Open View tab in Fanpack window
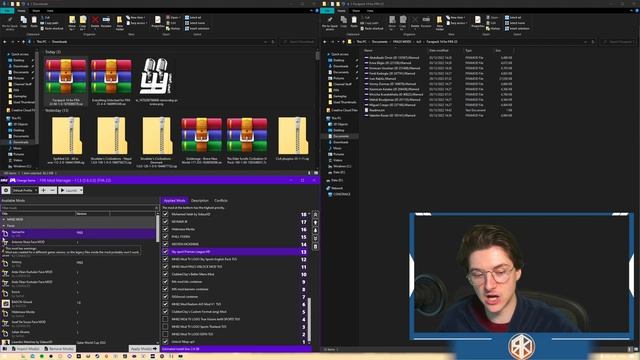Viewport: 640px width, 360px height. (x=370, y=11)
